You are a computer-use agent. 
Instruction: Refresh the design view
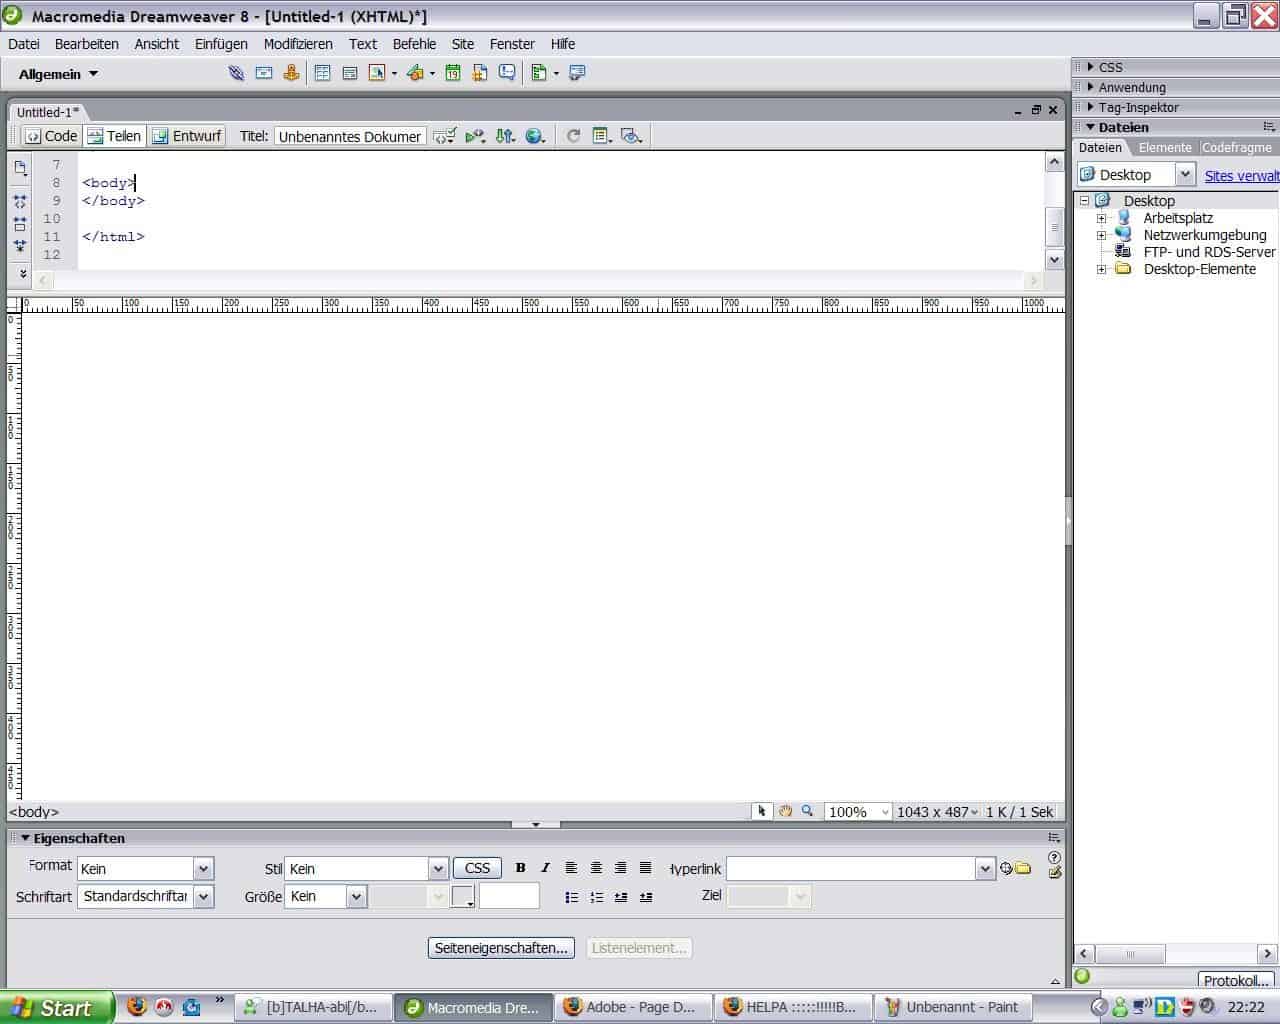(x=573, y=136)
